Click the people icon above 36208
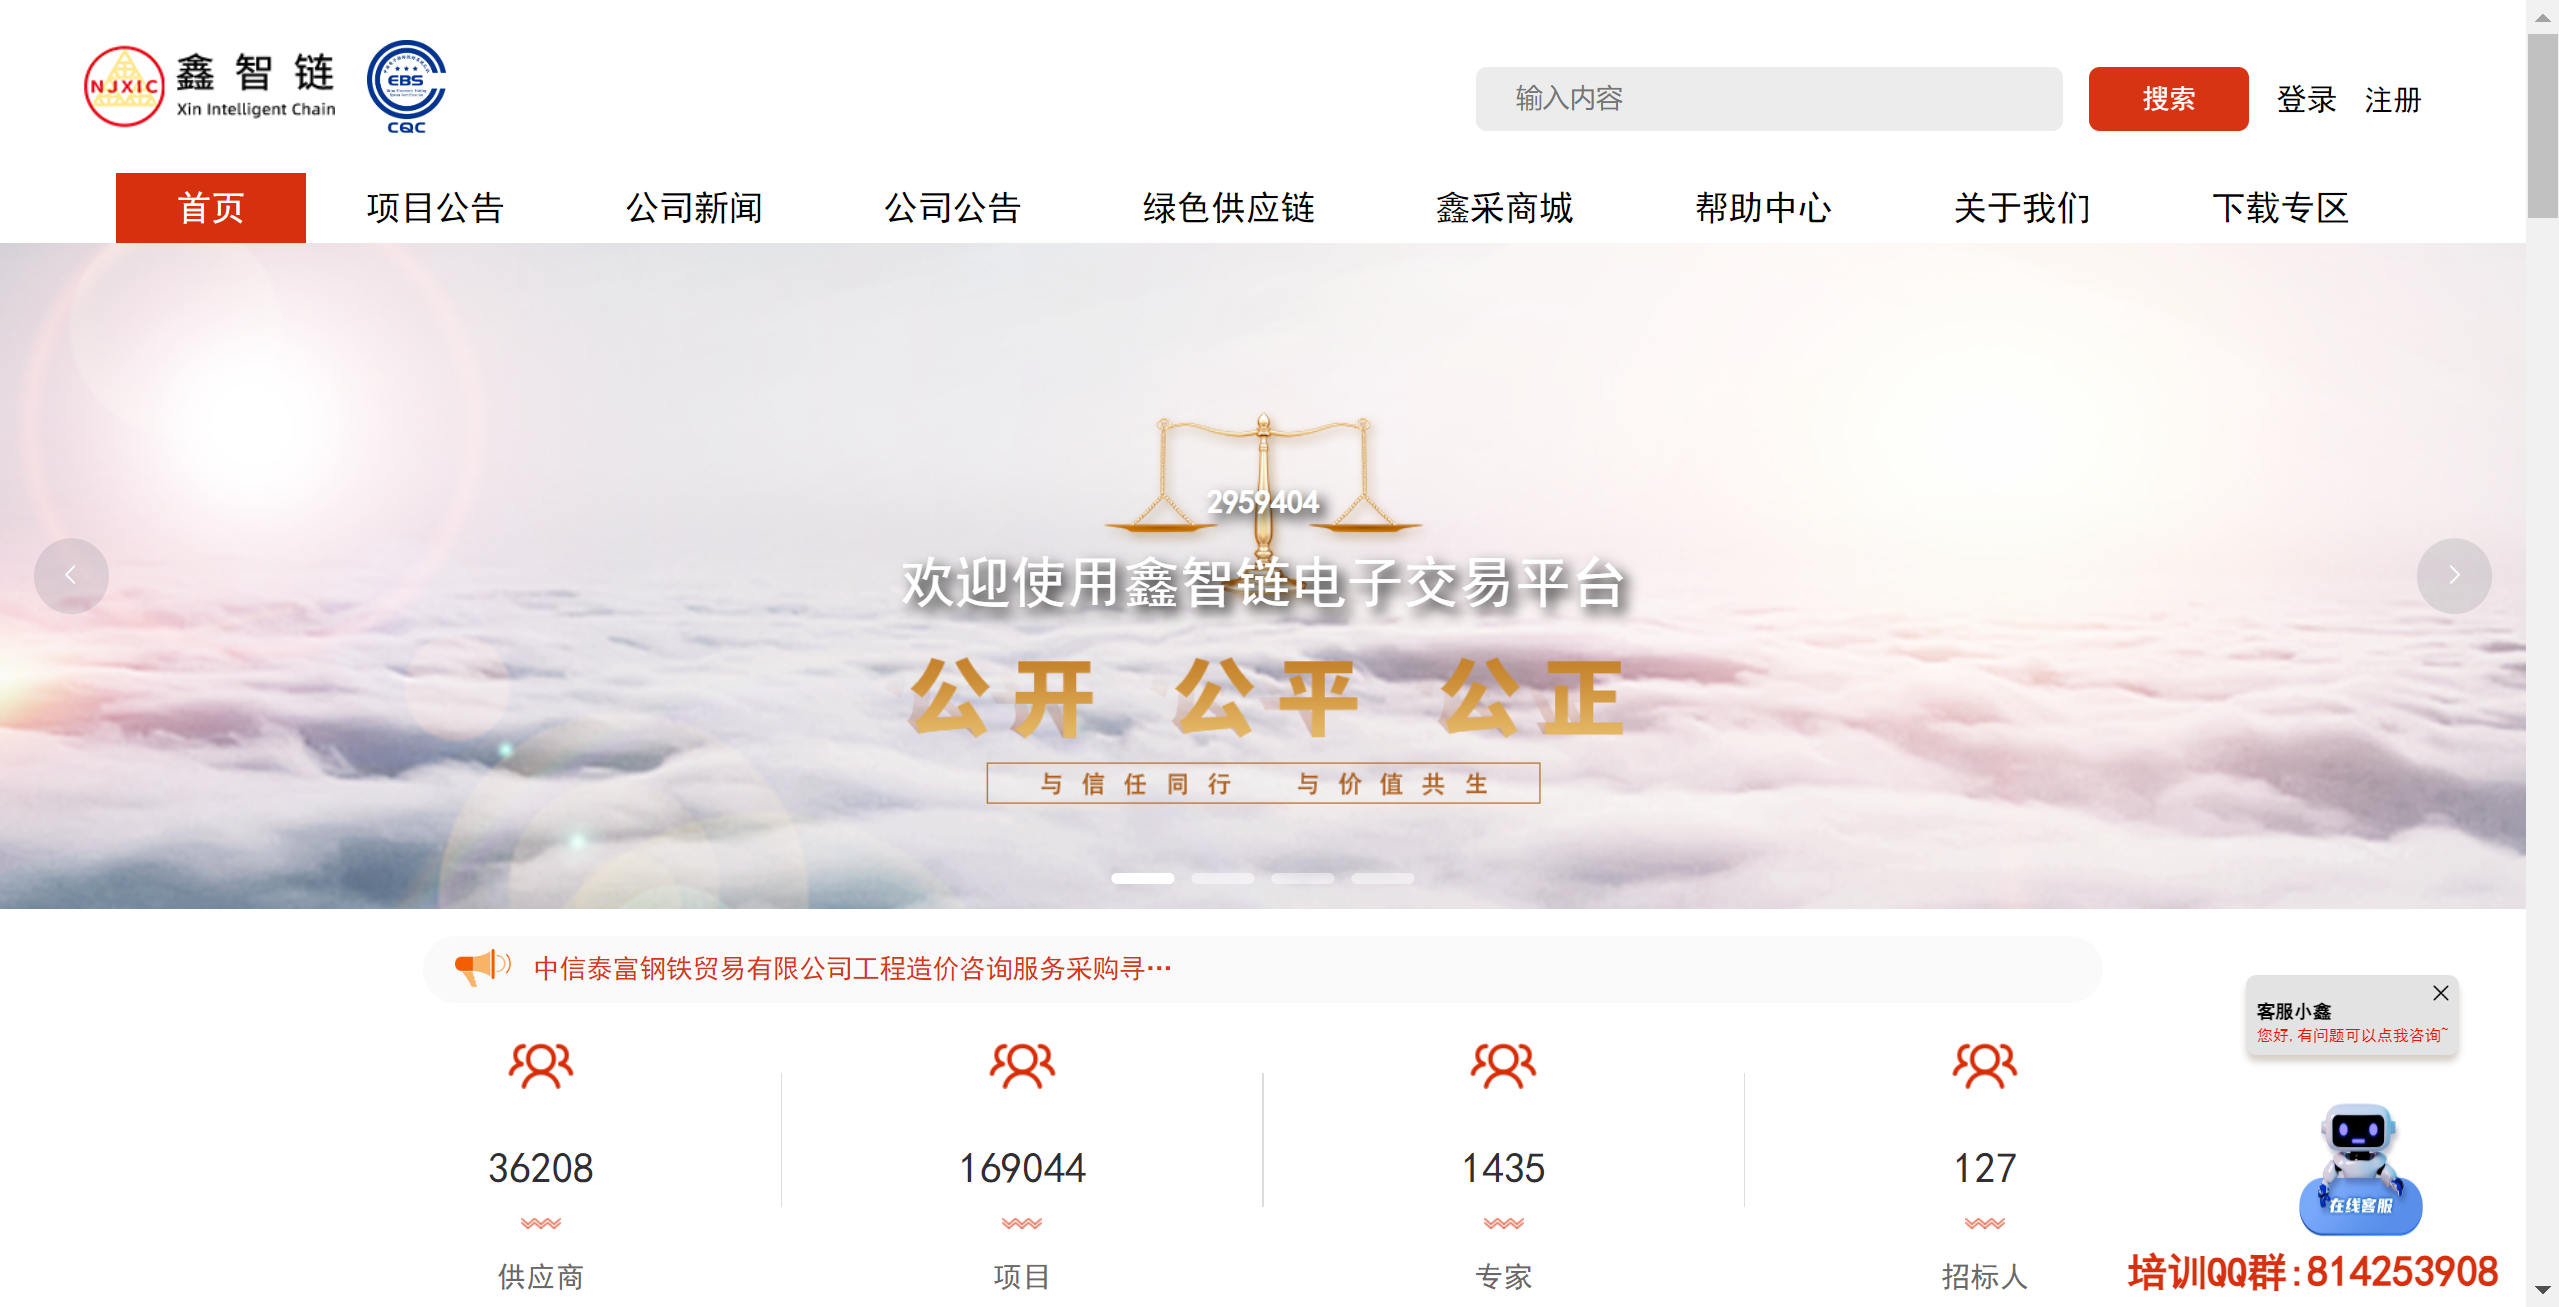The width and height of the screenshot is (2559, 1307). (541, 1065)
